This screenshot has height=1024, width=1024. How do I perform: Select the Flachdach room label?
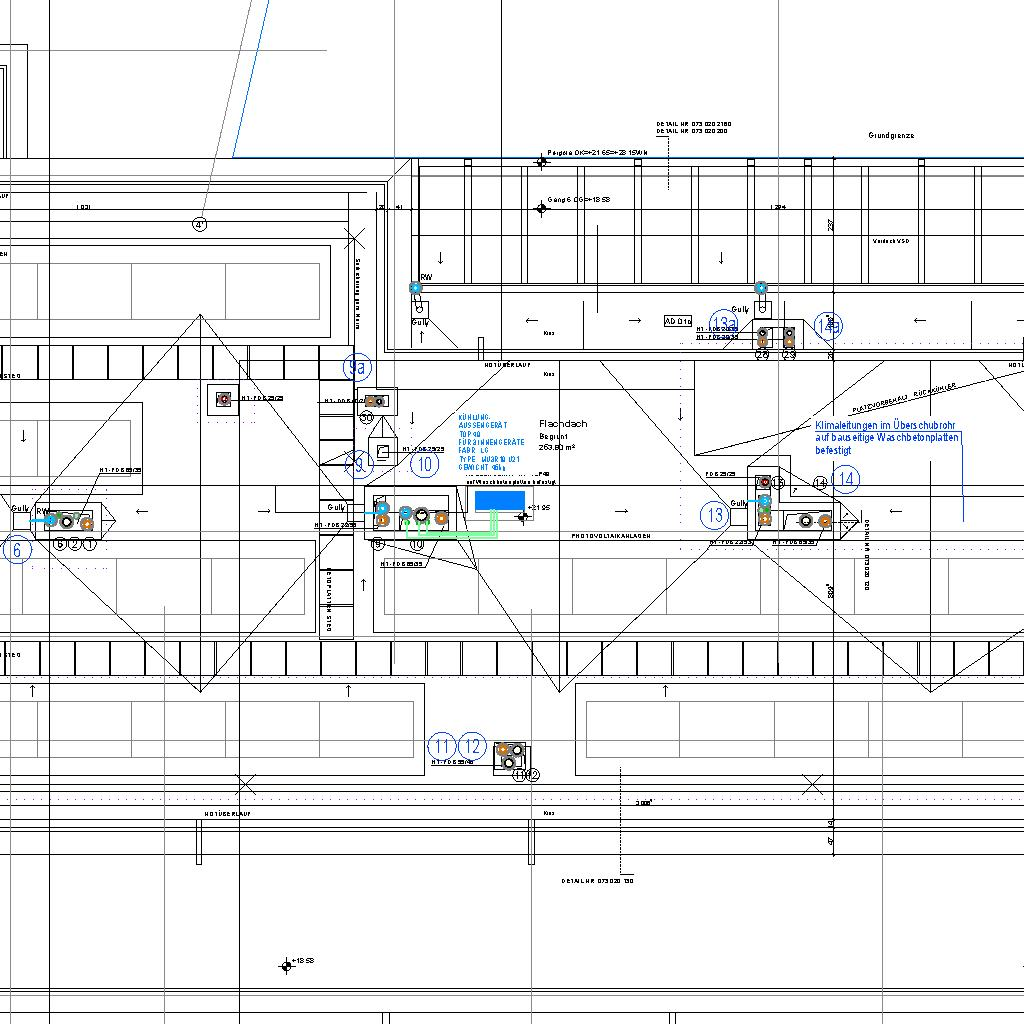coord(563,424)
